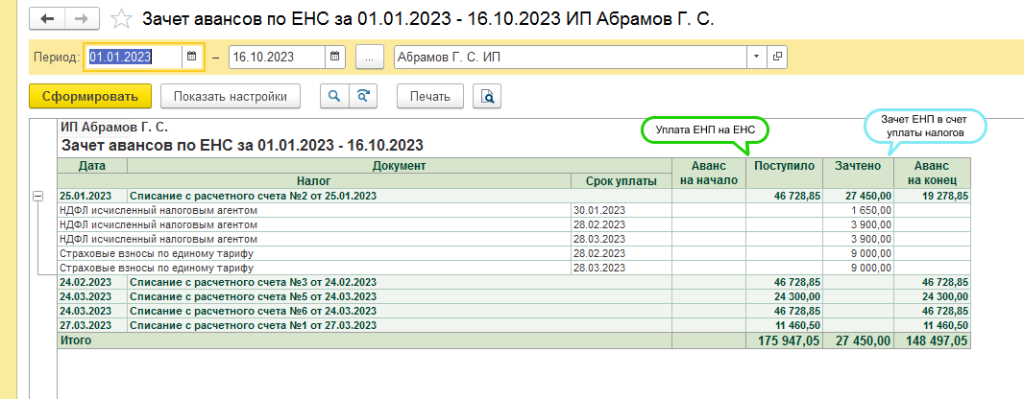Click the start date field 01.01.2023
This screenshot has width=1024, height=399.
click(135, 57)
